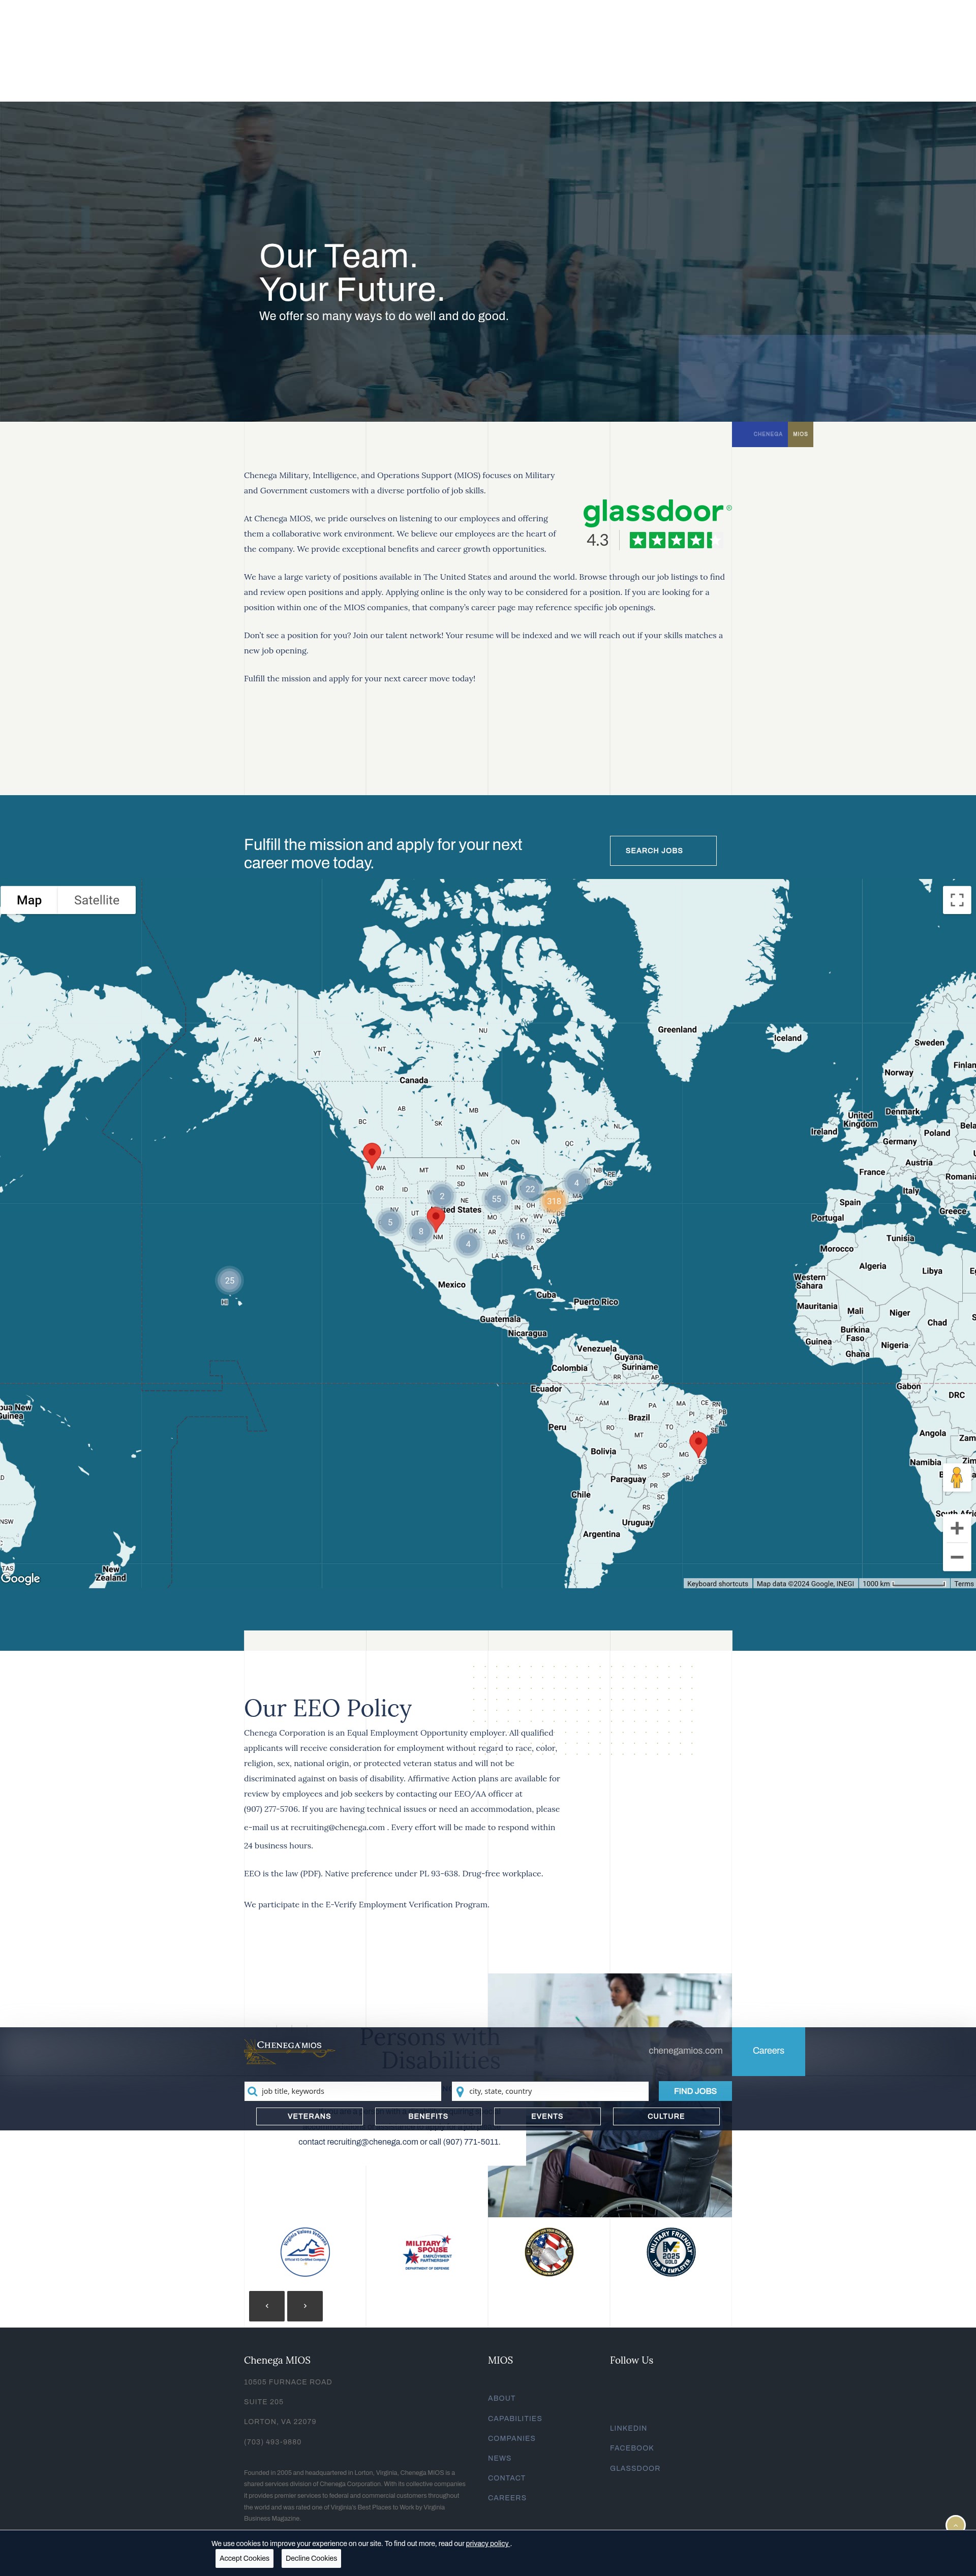Viewport: 976px width, 2576px height.
Task: Toggle fullscreen view of the map
Action: [x=956, y=900]
